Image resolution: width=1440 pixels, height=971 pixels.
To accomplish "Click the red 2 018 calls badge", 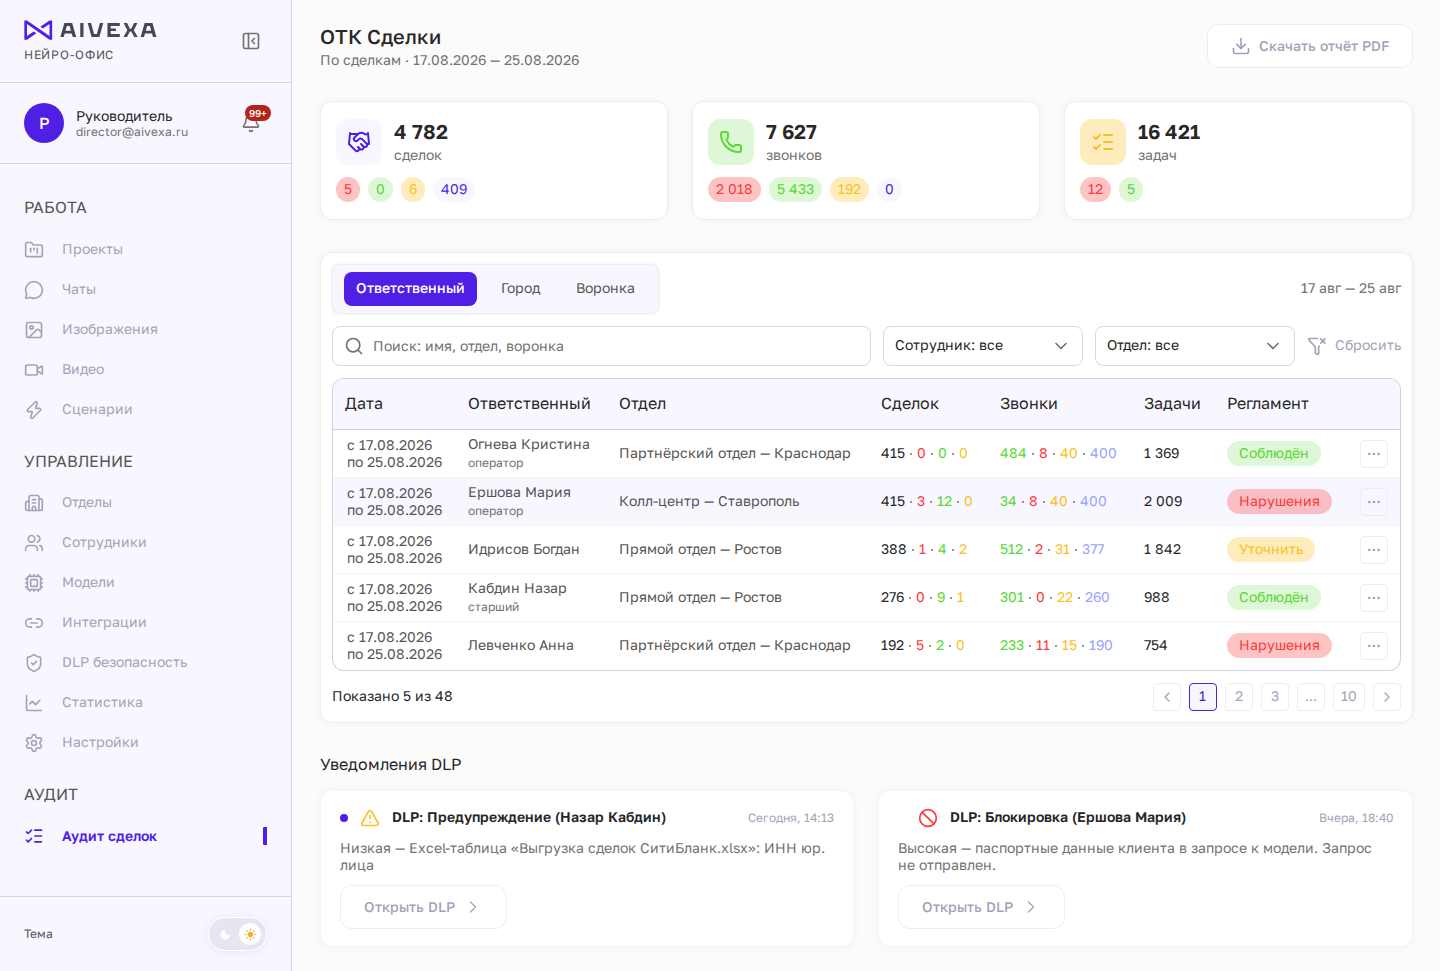I will pyautogui.click(x=734, y=189).
